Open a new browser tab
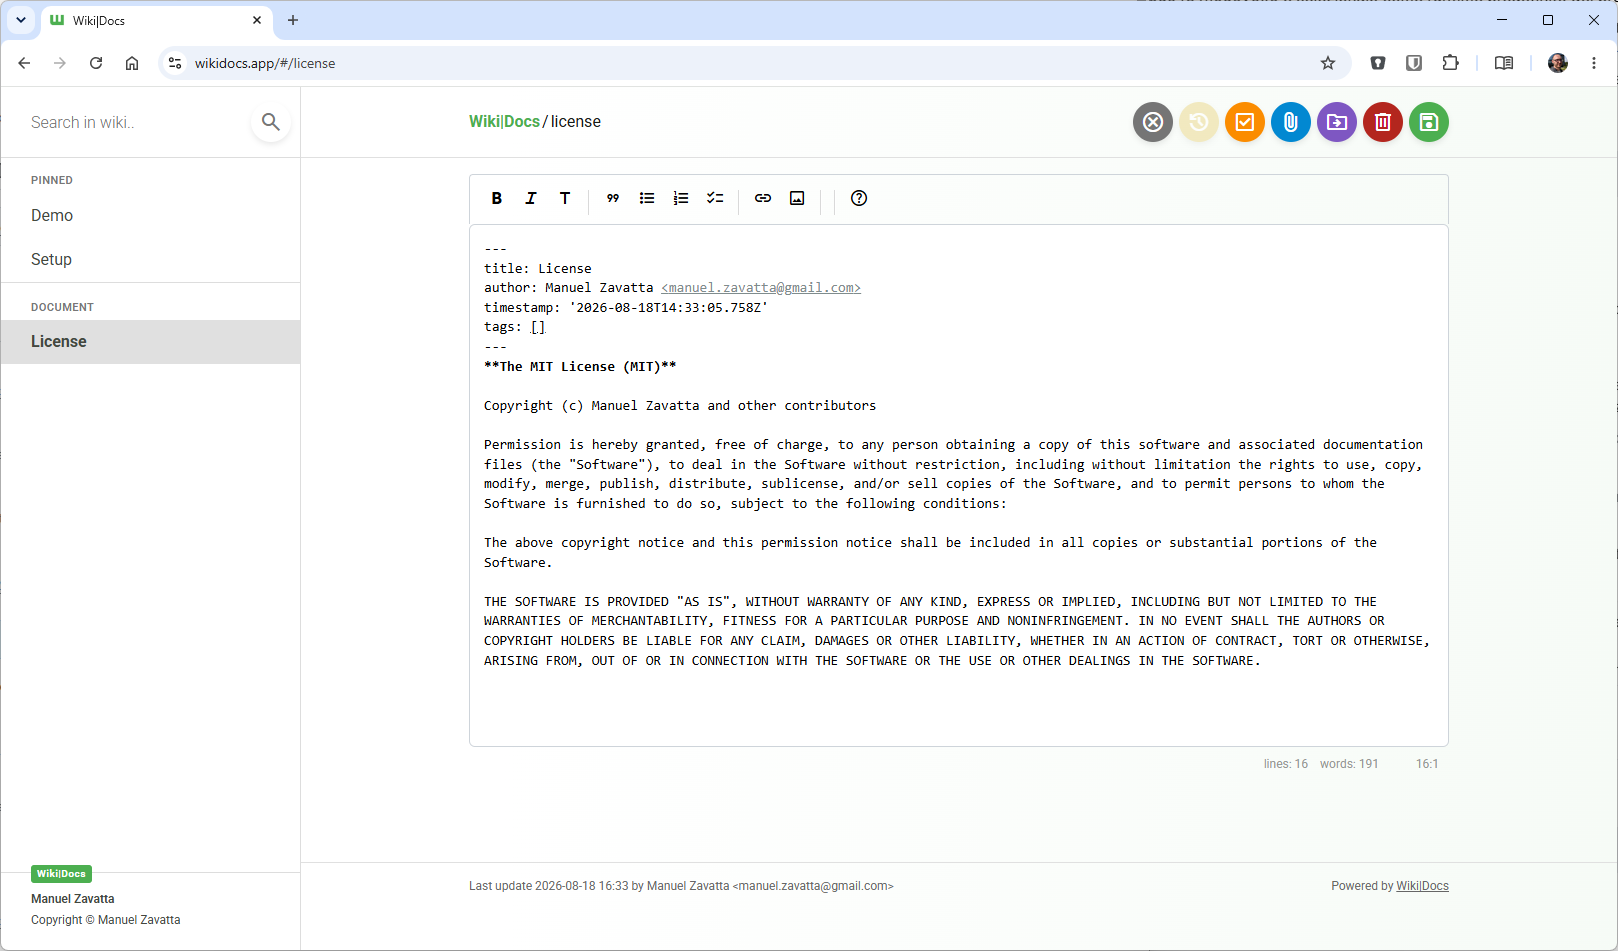 click(293, 20)
